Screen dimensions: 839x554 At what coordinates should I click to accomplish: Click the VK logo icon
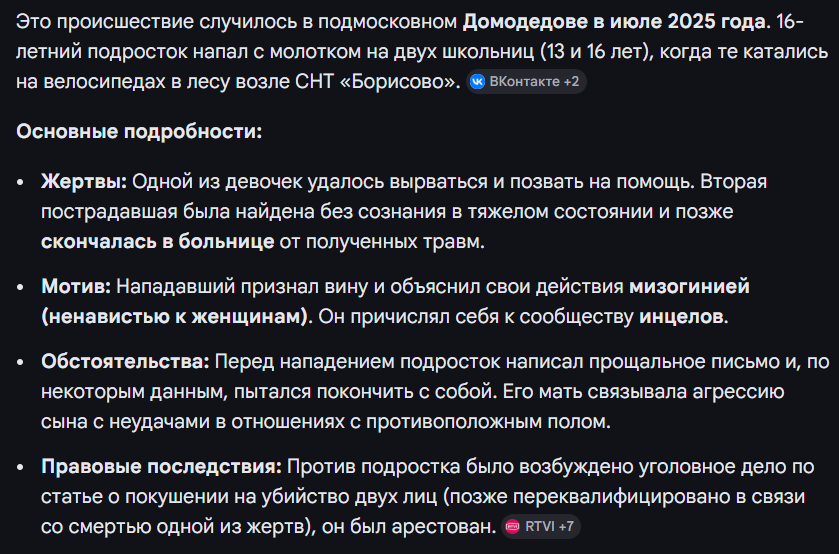[478, 82]
